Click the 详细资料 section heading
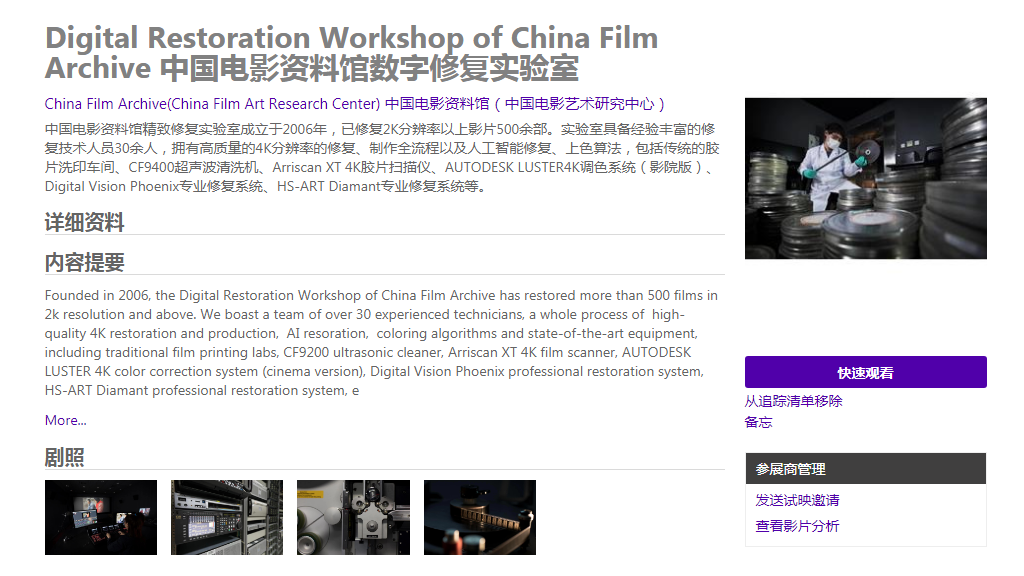This screenshot has width=1024, height=576. pyautogui.click(x=84, y=222)
